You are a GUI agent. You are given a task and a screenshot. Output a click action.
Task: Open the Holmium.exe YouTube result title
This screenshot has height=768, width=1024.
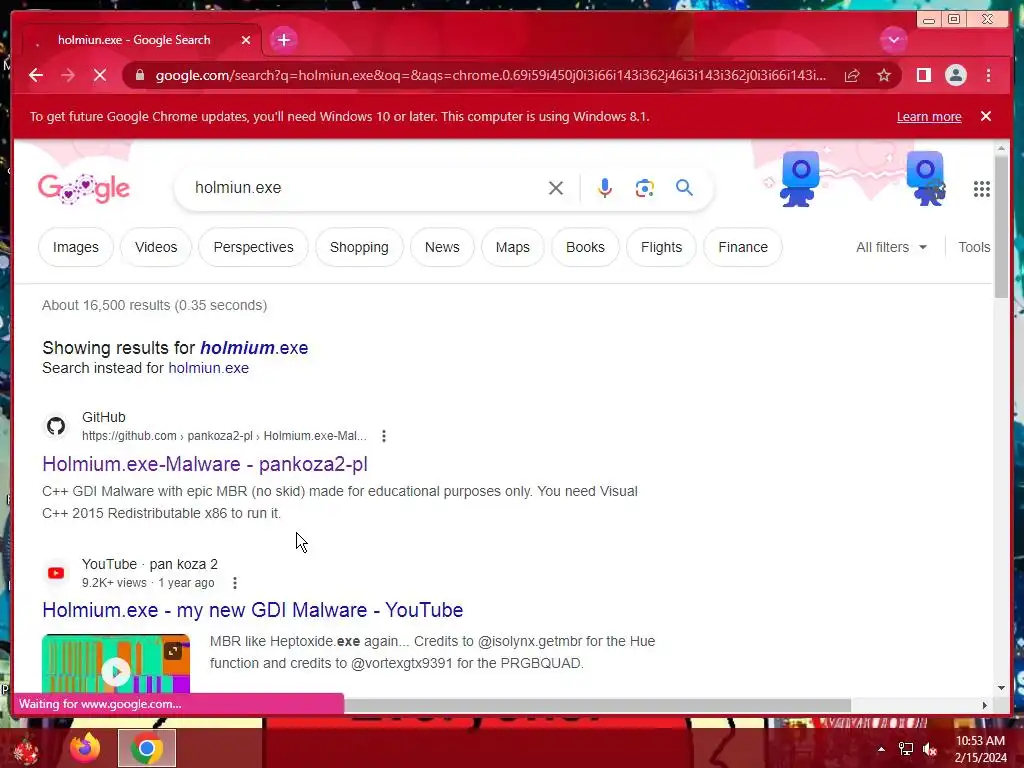click(x=253, y=610)
